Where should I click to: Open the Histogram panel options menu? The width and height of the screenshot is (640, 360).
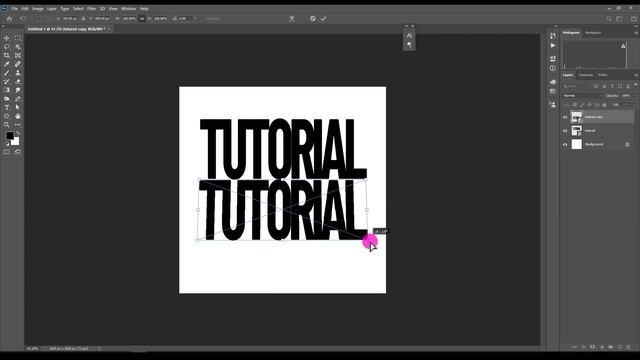(636, 33)
